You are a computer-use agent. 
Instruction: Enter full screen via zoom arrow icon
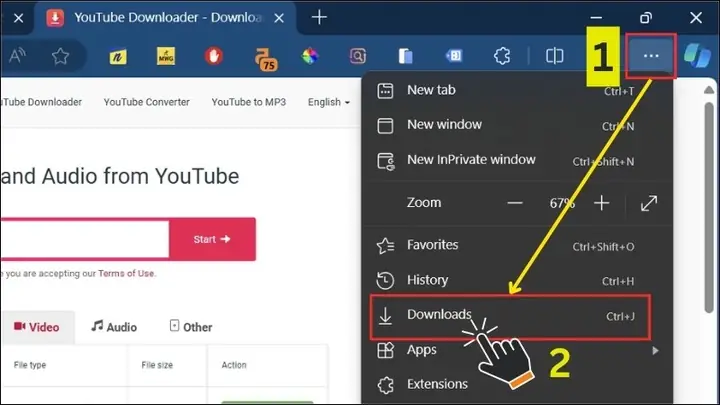coord(649,203)
